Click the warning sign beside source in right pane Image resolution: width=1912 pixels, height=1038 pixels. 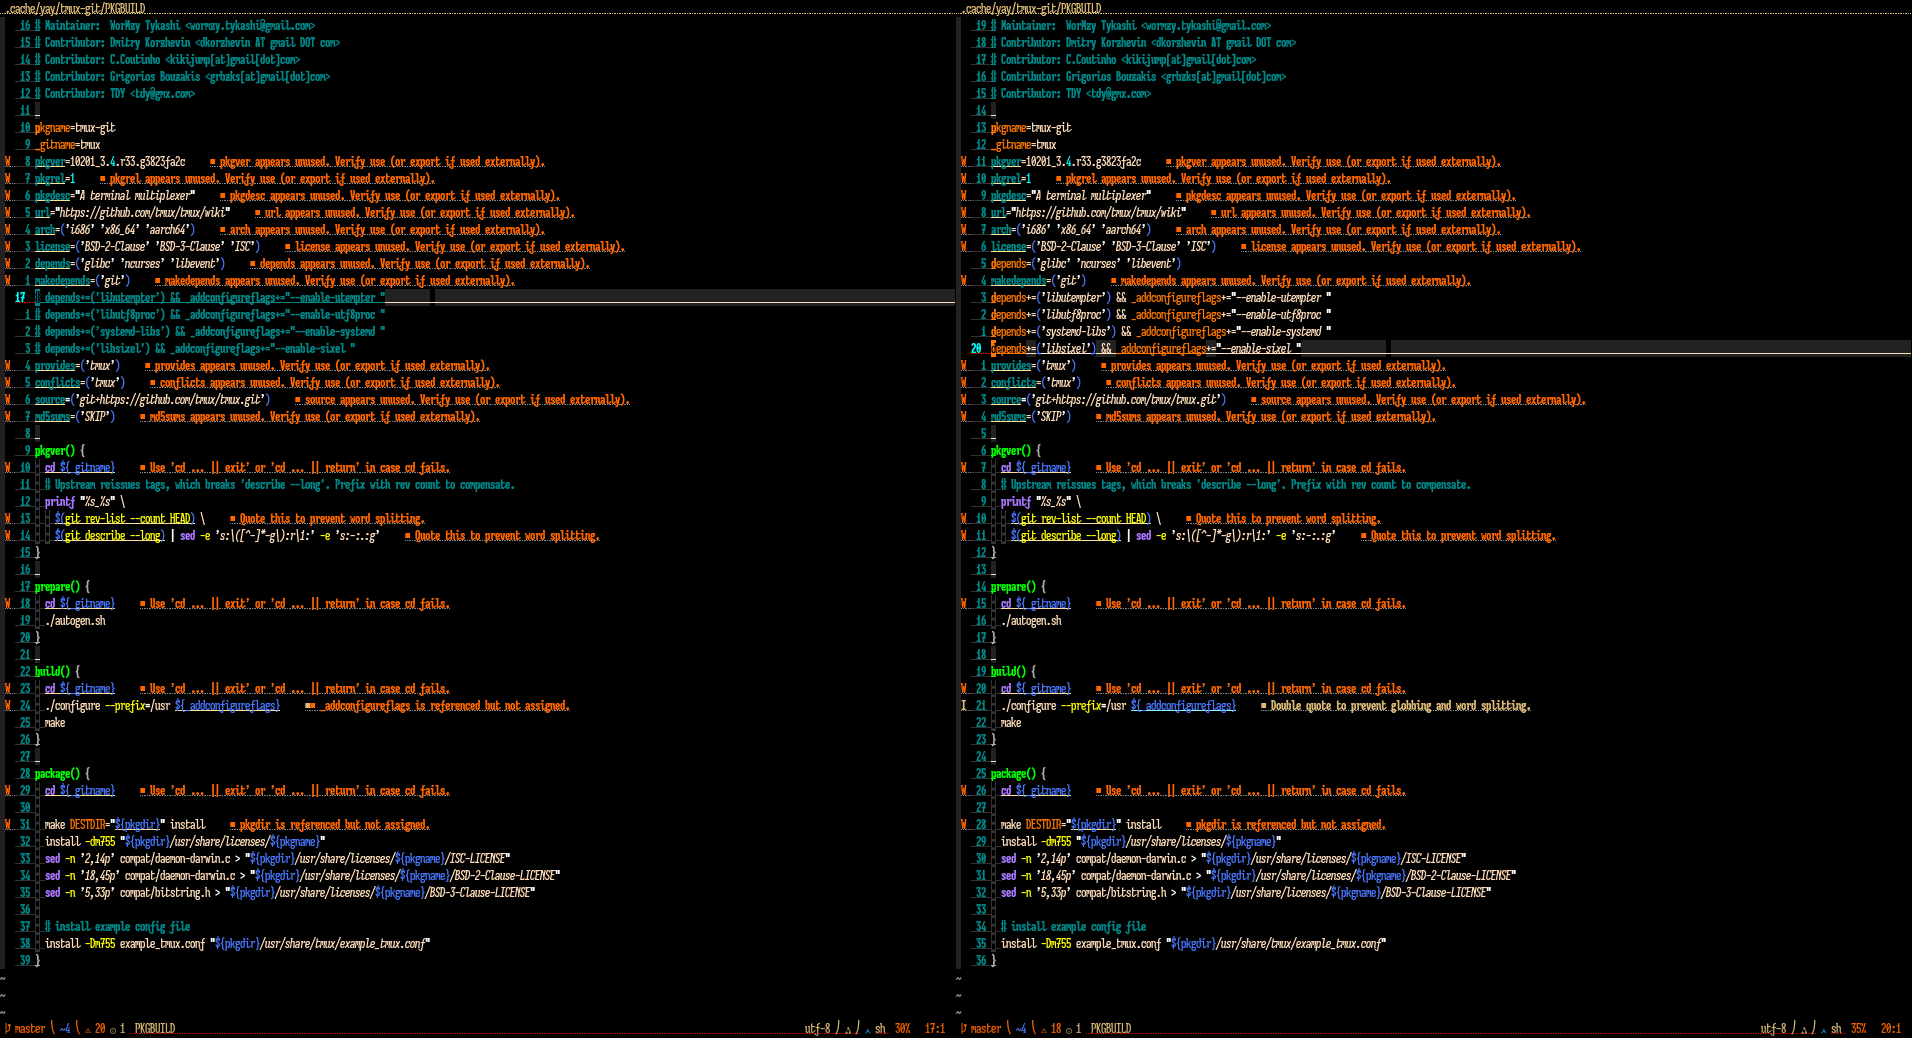click(964, 400)
